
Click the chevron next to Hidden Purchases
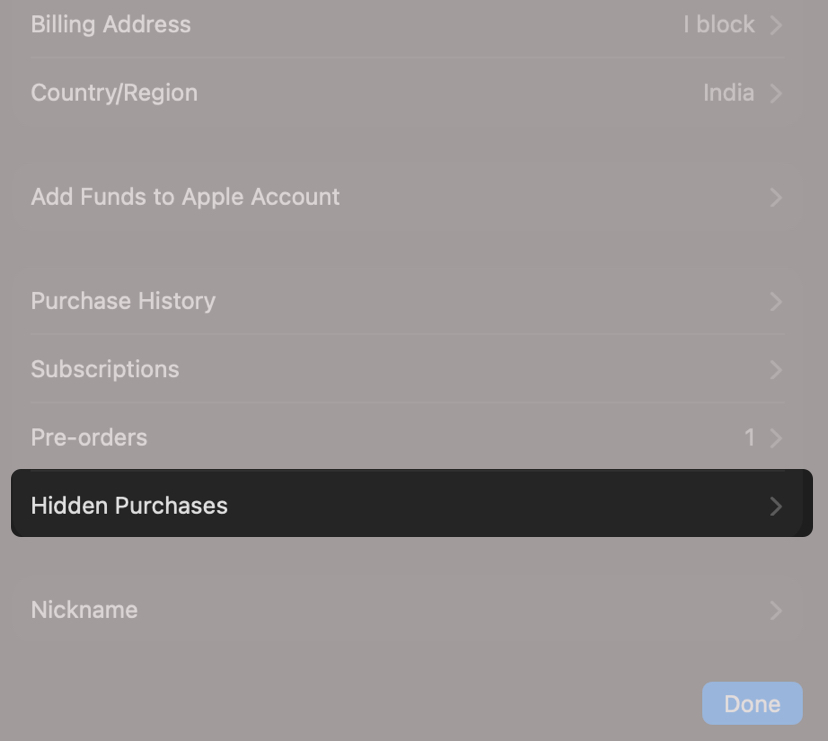(x=776, y=506)
